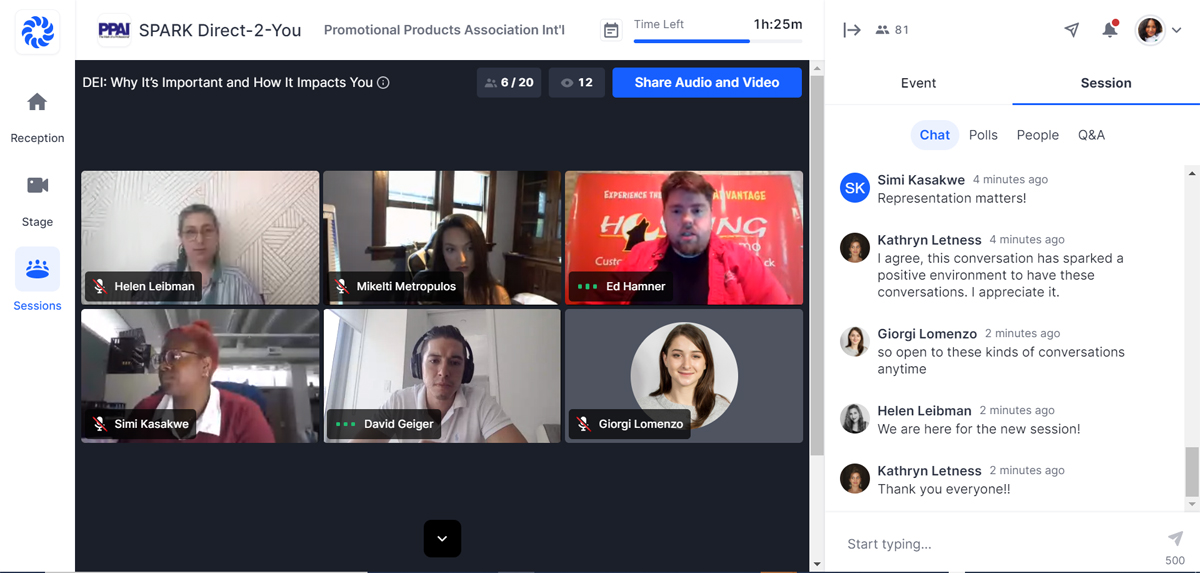Screen dimensions: 1200x573
Task: Switch to the Event tab
Action: (x=918, y=83)
